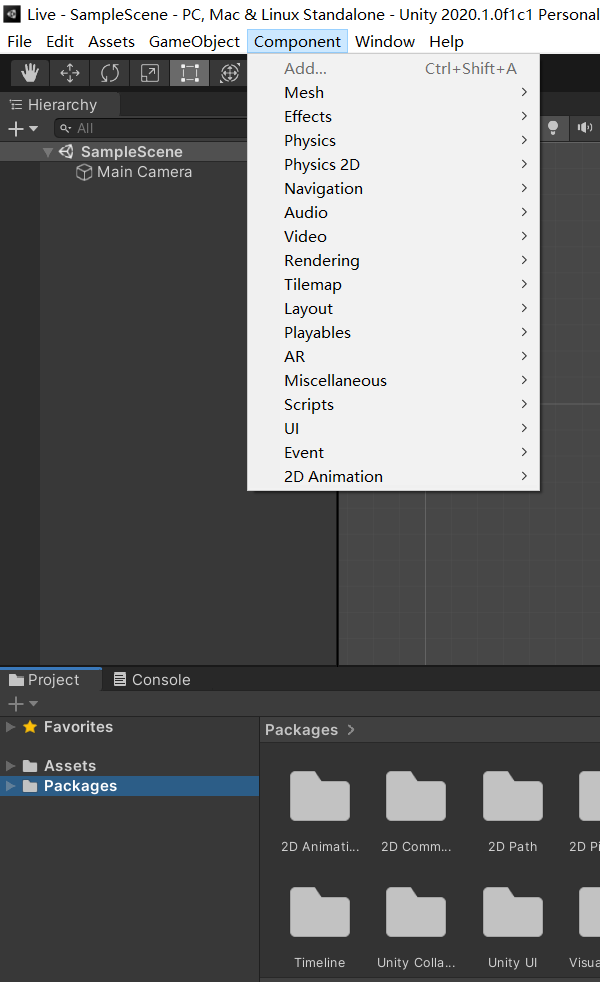Select the combined Transform tool
600x982 pixels.
[x=229, y=73]
